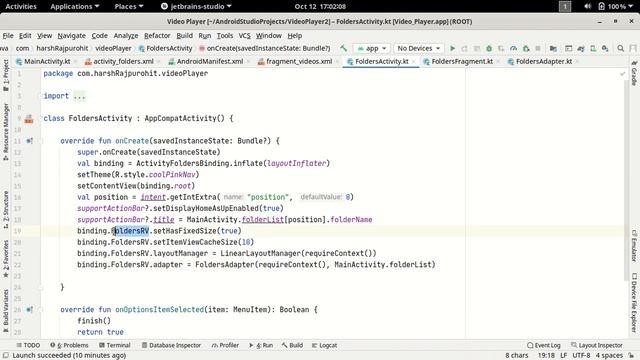Open the app run configuration dropdown

point(371,48)
